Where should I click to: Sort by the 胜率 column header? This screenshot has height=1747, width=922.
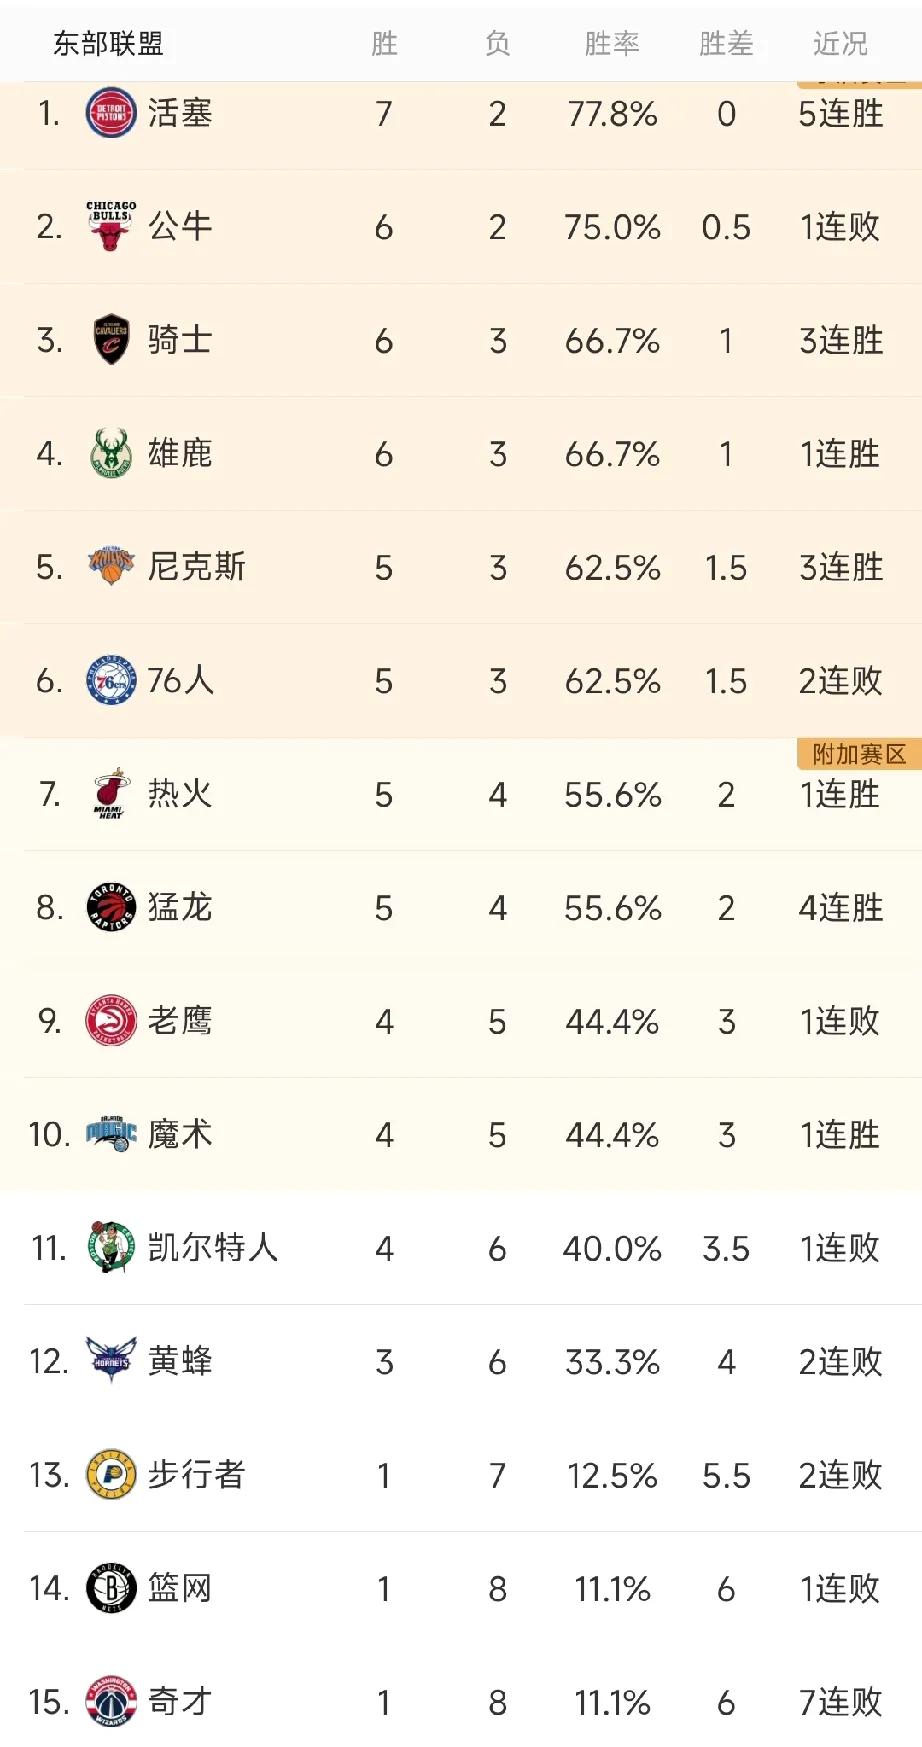(612, 43)
